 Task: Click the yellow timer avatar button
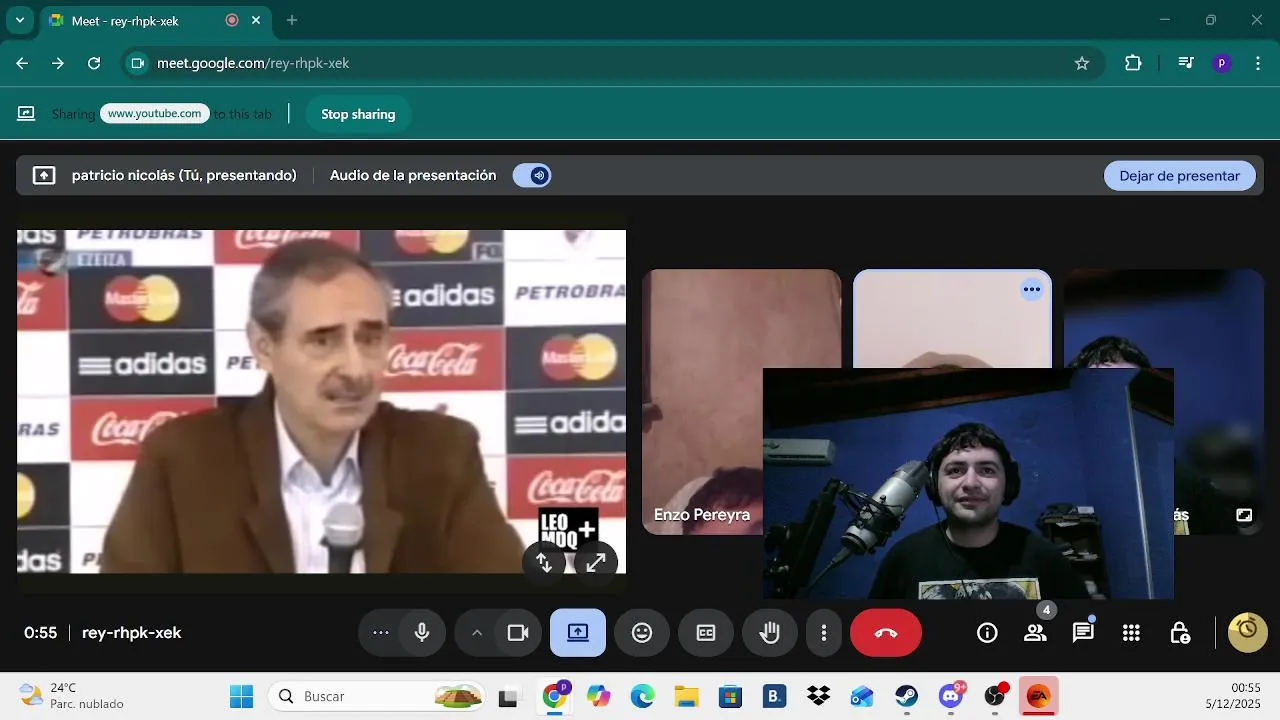pyautogui.click(x=1247, y=632)
